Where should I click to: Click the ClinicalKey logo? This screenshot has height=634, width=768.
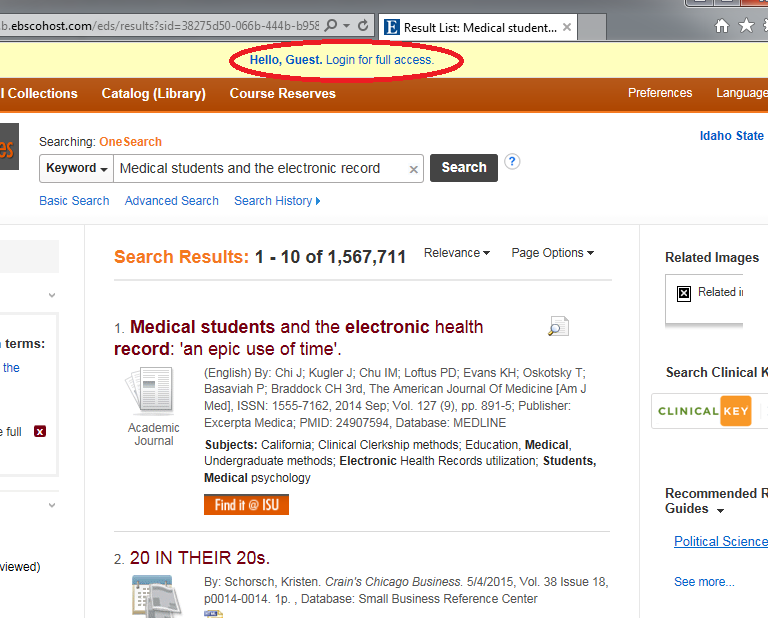[x=704, y=411]
